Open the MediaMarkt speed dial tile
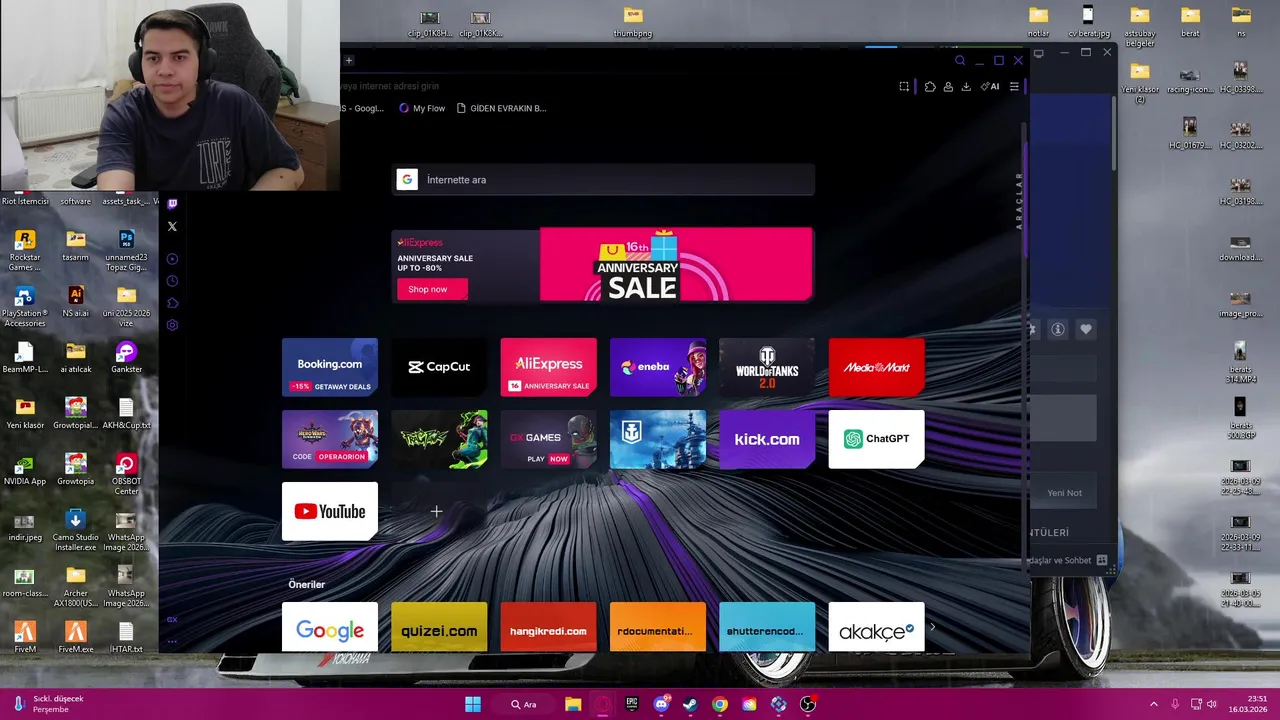Image resolution: width=1280 pixels, height=720 pixels. pyautogui.click(x=877, y=367)
